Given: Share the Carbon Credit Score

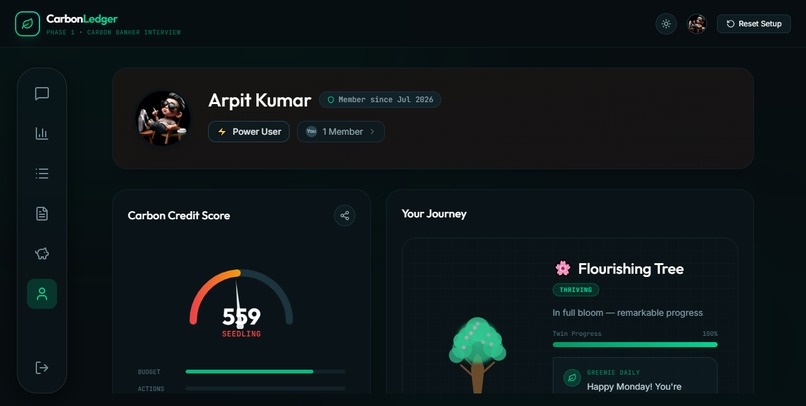Looking at the screenshot, I should pos(344,215).
